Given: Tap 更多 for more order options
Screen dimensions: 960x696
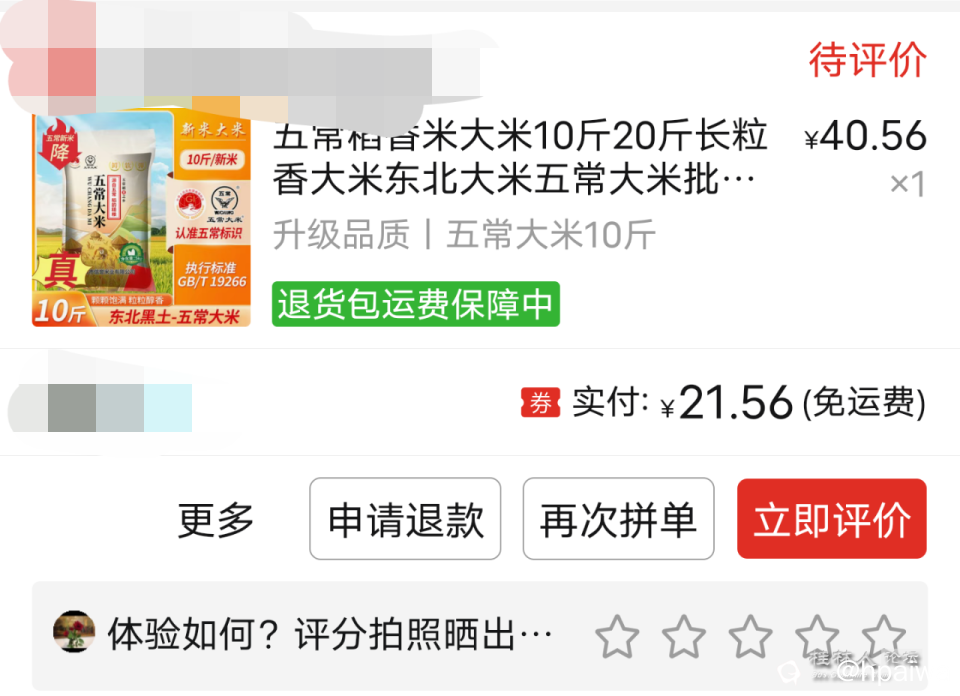Looking at the screenshot, I should tap(216, 520).
